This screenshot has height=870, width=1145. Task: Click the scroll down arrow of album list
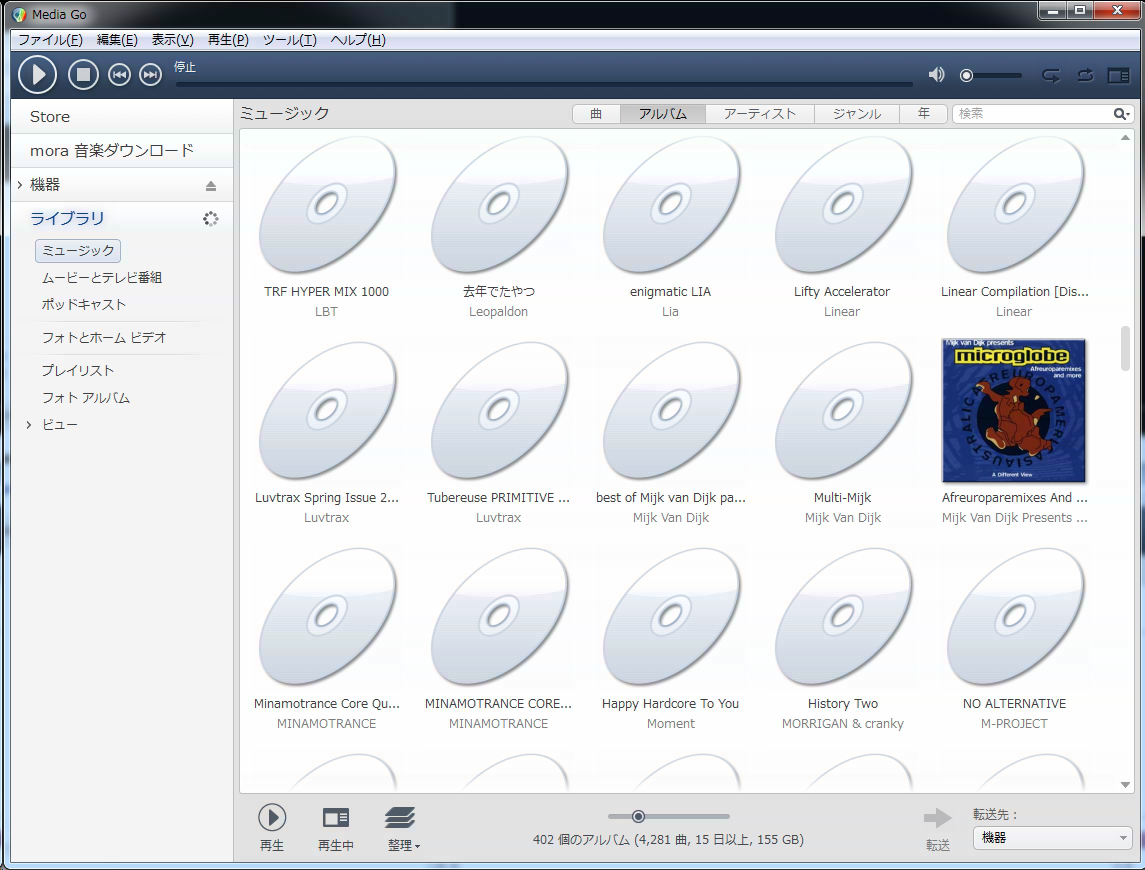[x=1125, y=785]
